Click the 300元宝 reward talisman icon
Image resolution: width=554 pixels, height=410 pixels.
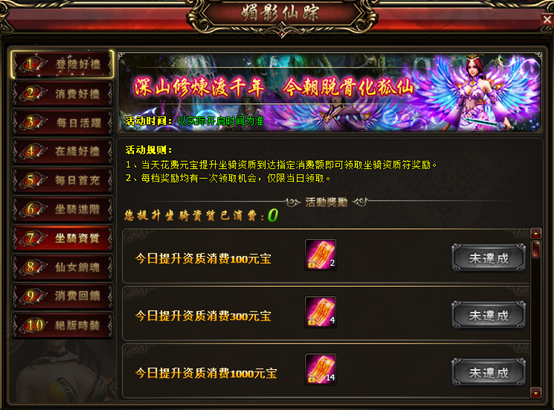coord(320,312)
